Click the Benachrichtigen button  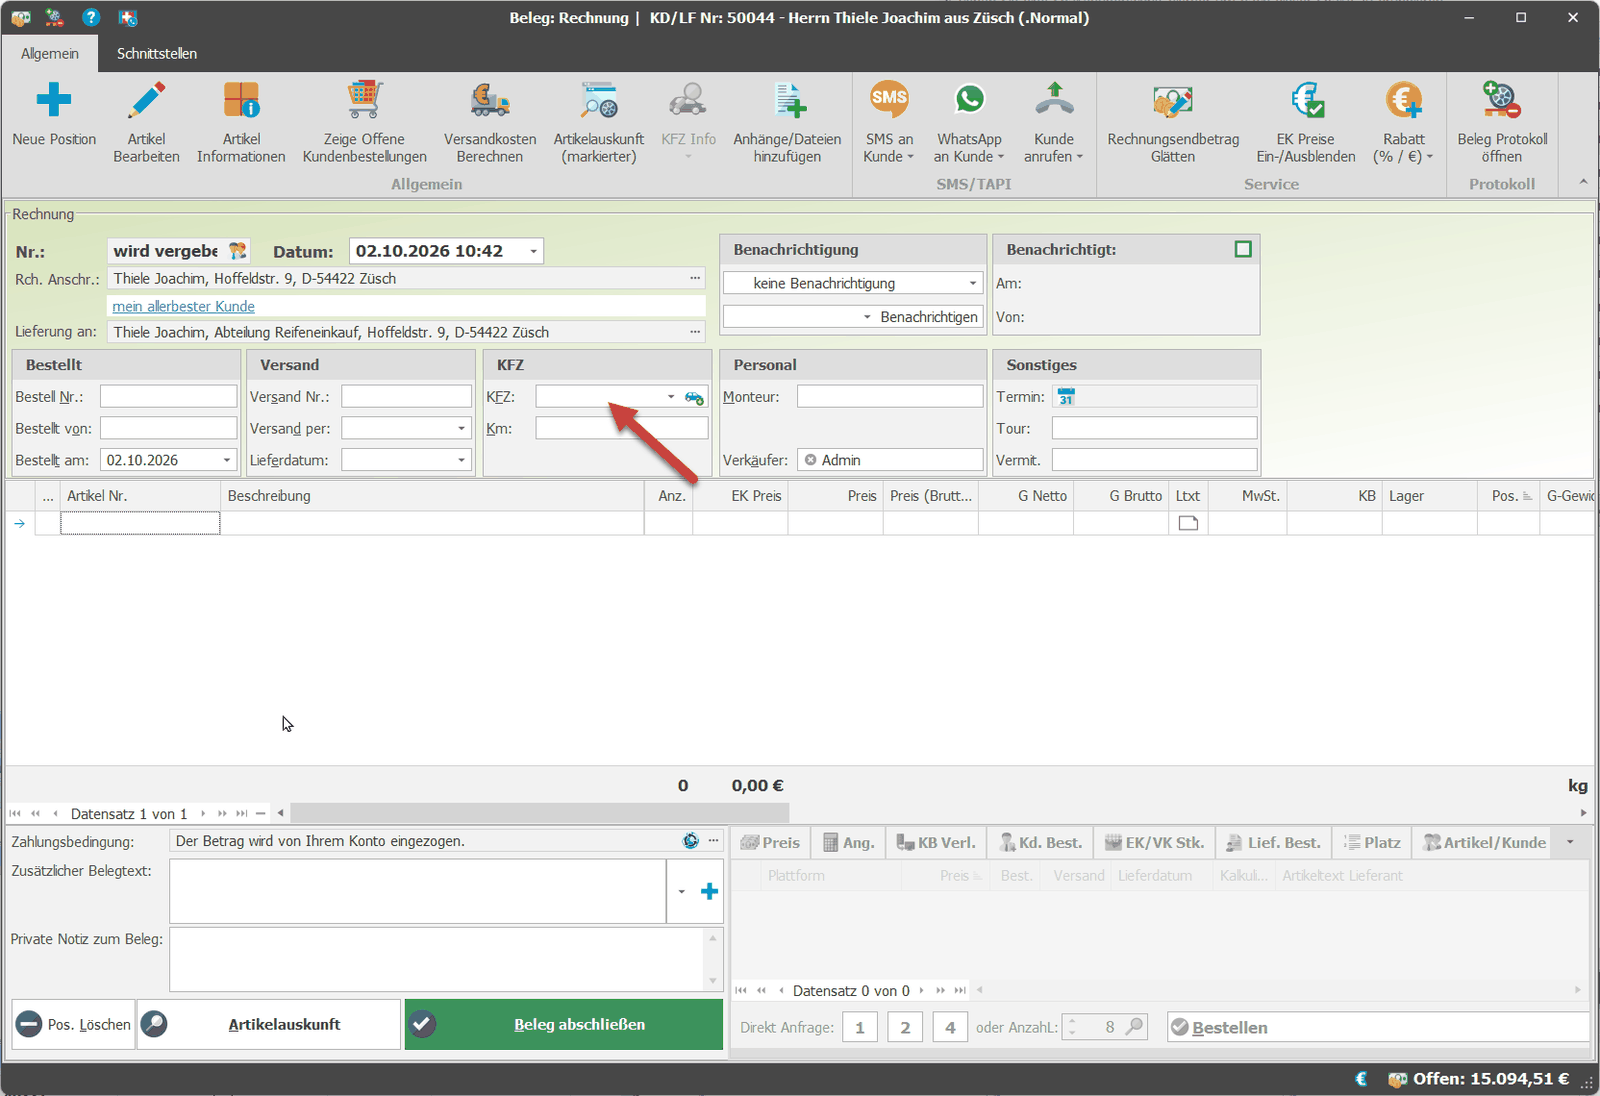point(929,317)
